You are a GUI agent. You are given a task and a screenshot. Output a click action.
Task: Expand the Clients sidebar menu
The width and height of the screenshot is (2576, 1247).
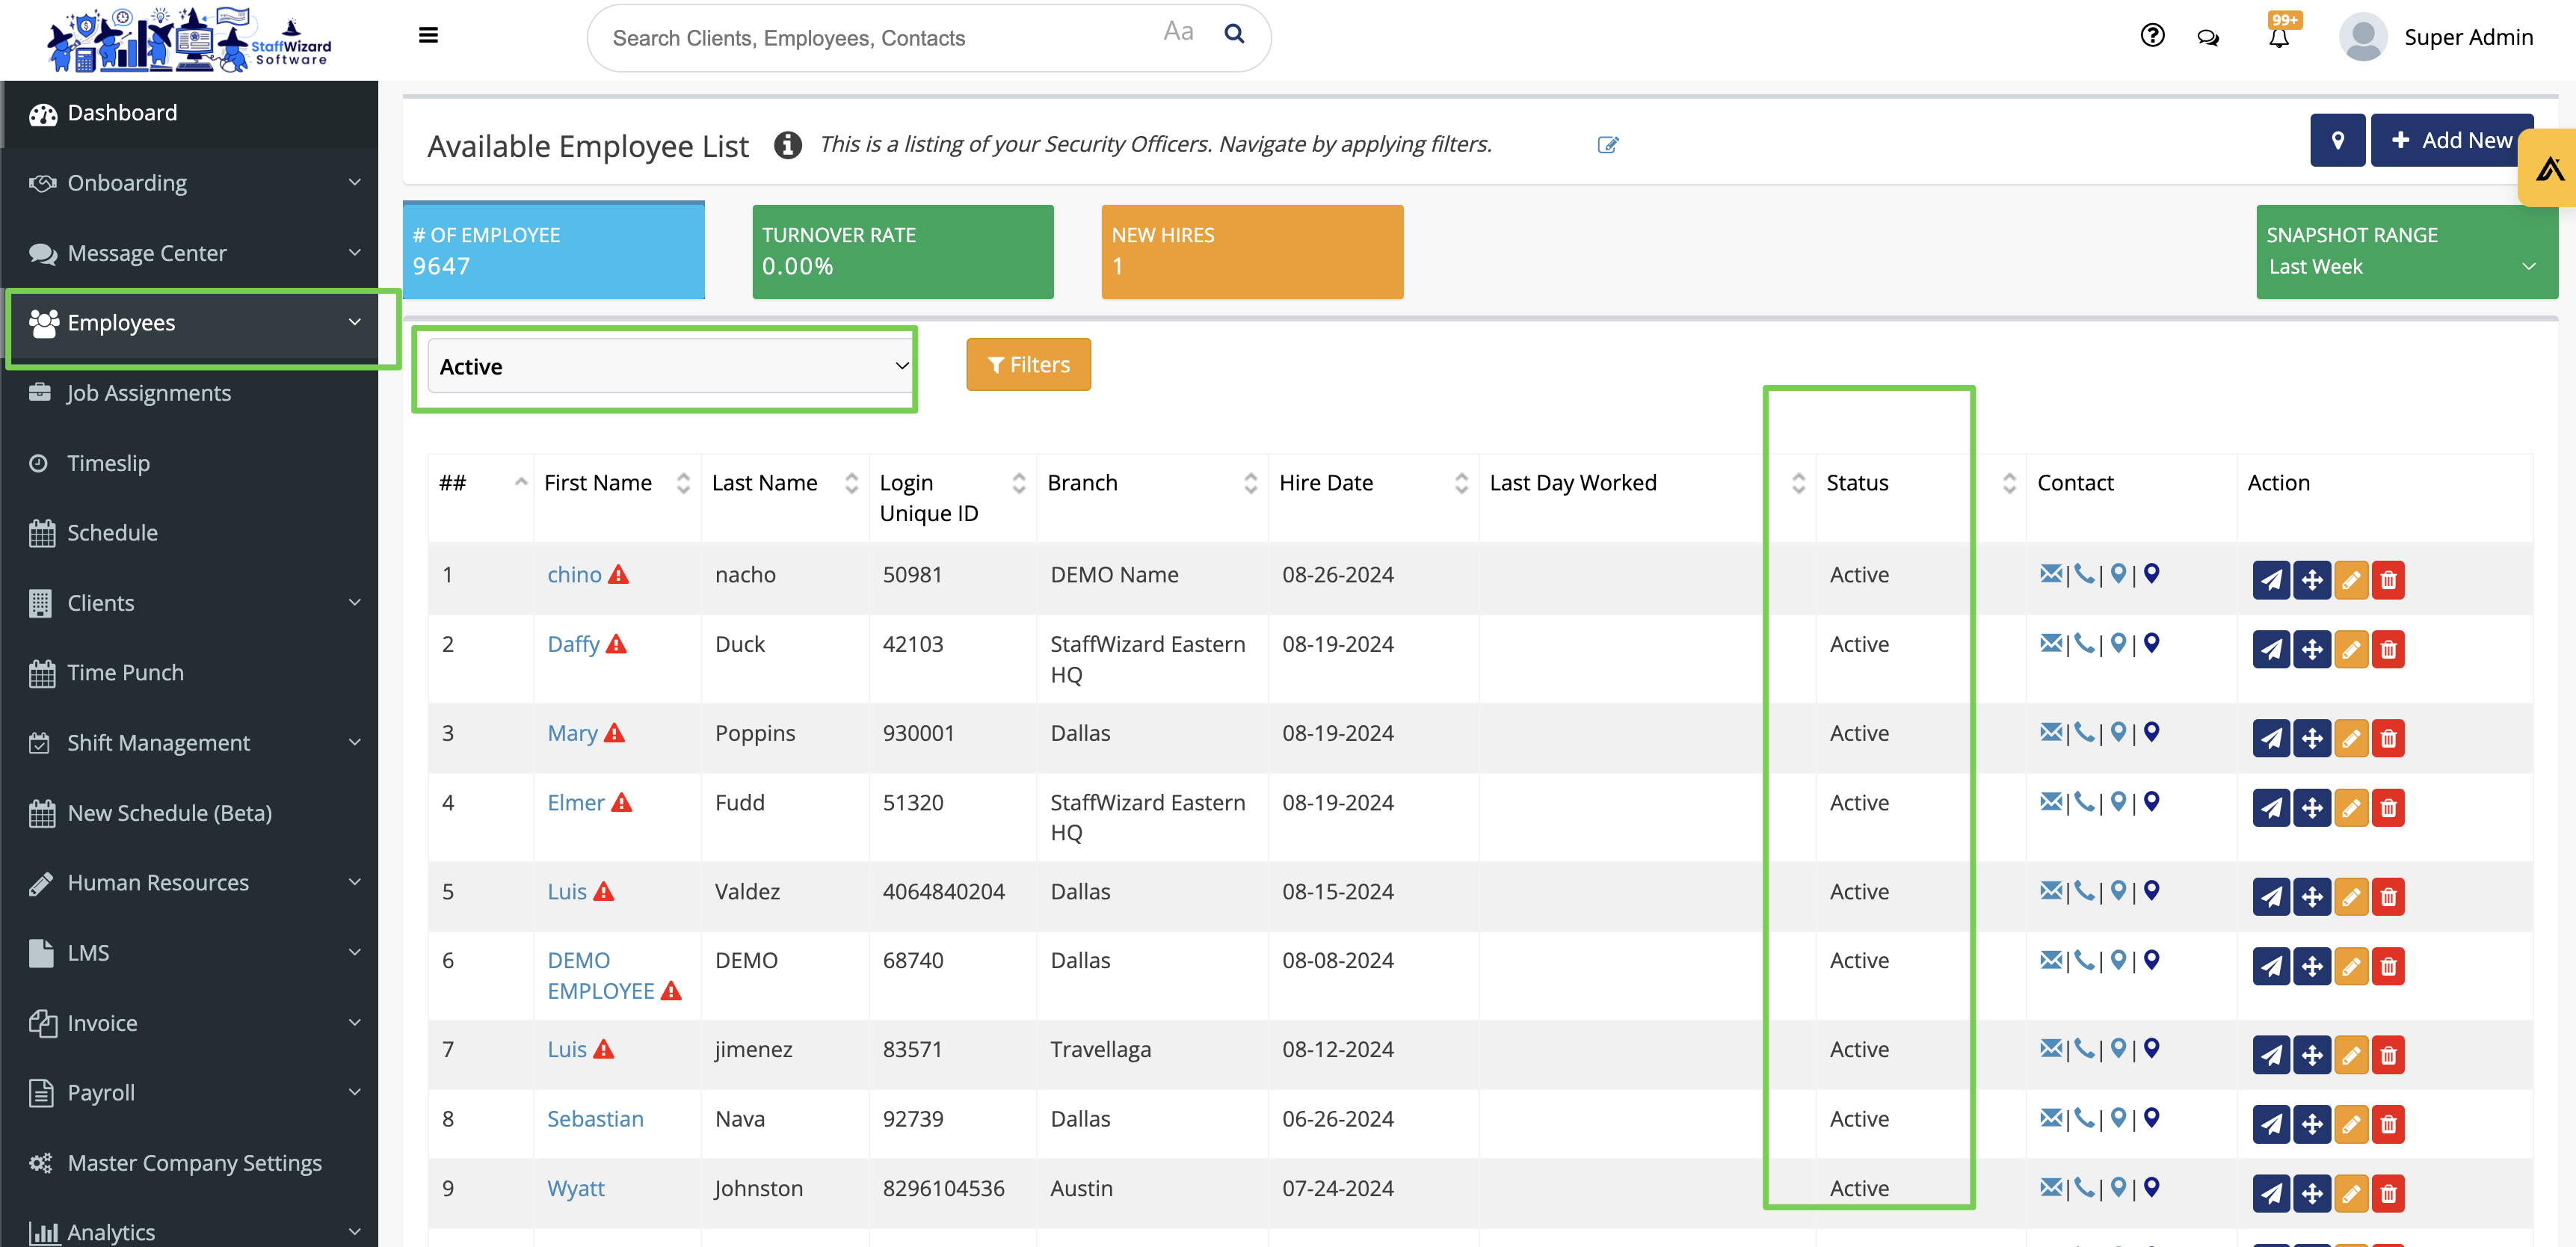(190, 603)
